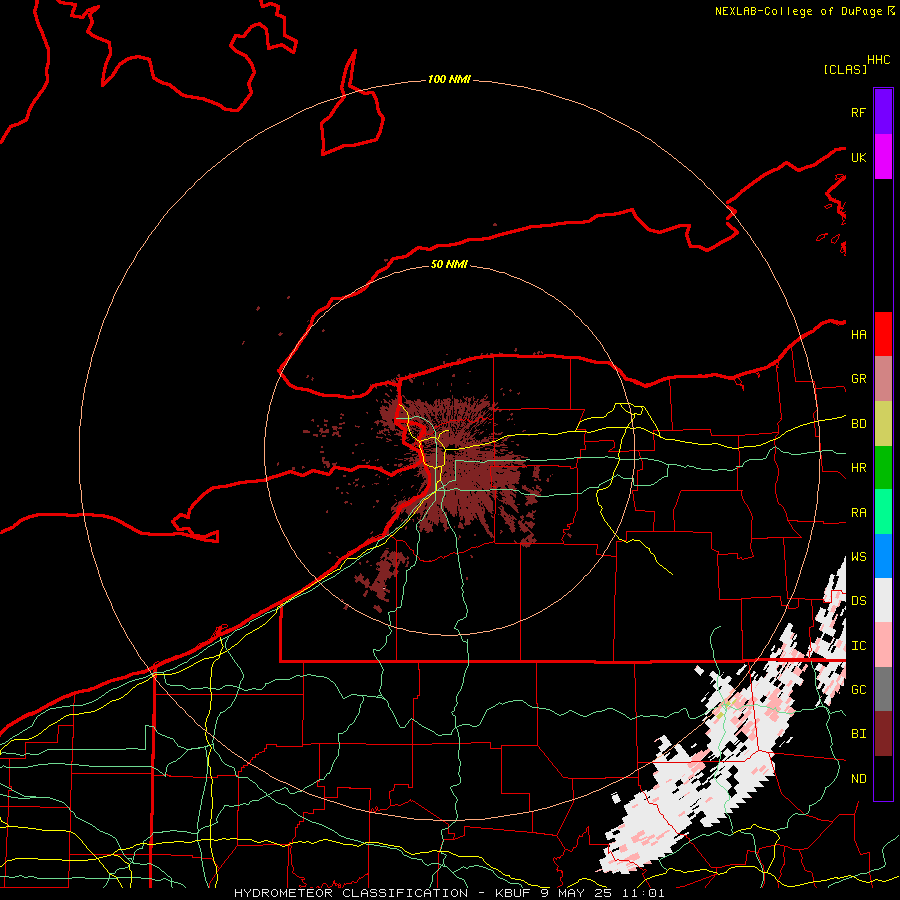Click the HA red legend swatch

coord(883,334)
